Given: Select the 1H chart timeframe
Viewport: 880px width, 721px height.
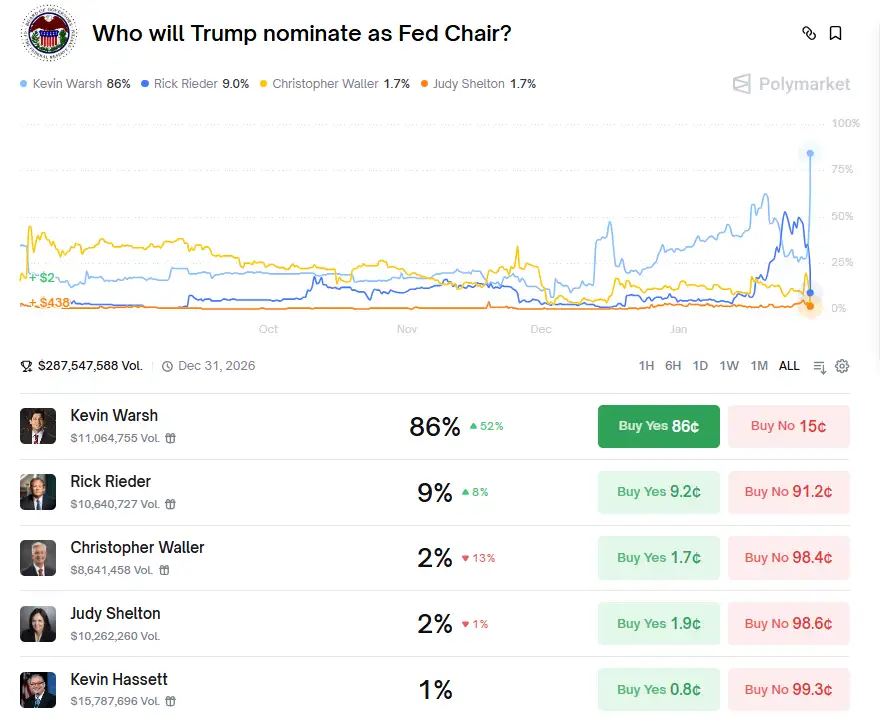Looking at the screenshot, I should point(647,366).
